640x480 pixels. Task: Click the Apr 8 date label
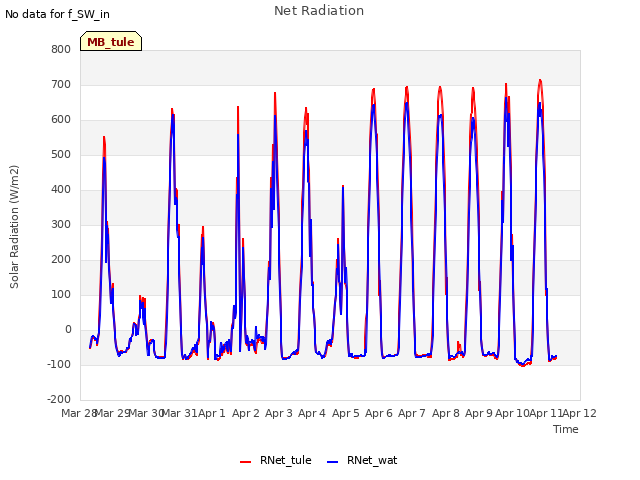pyautogui.click(x=446, y=413)
